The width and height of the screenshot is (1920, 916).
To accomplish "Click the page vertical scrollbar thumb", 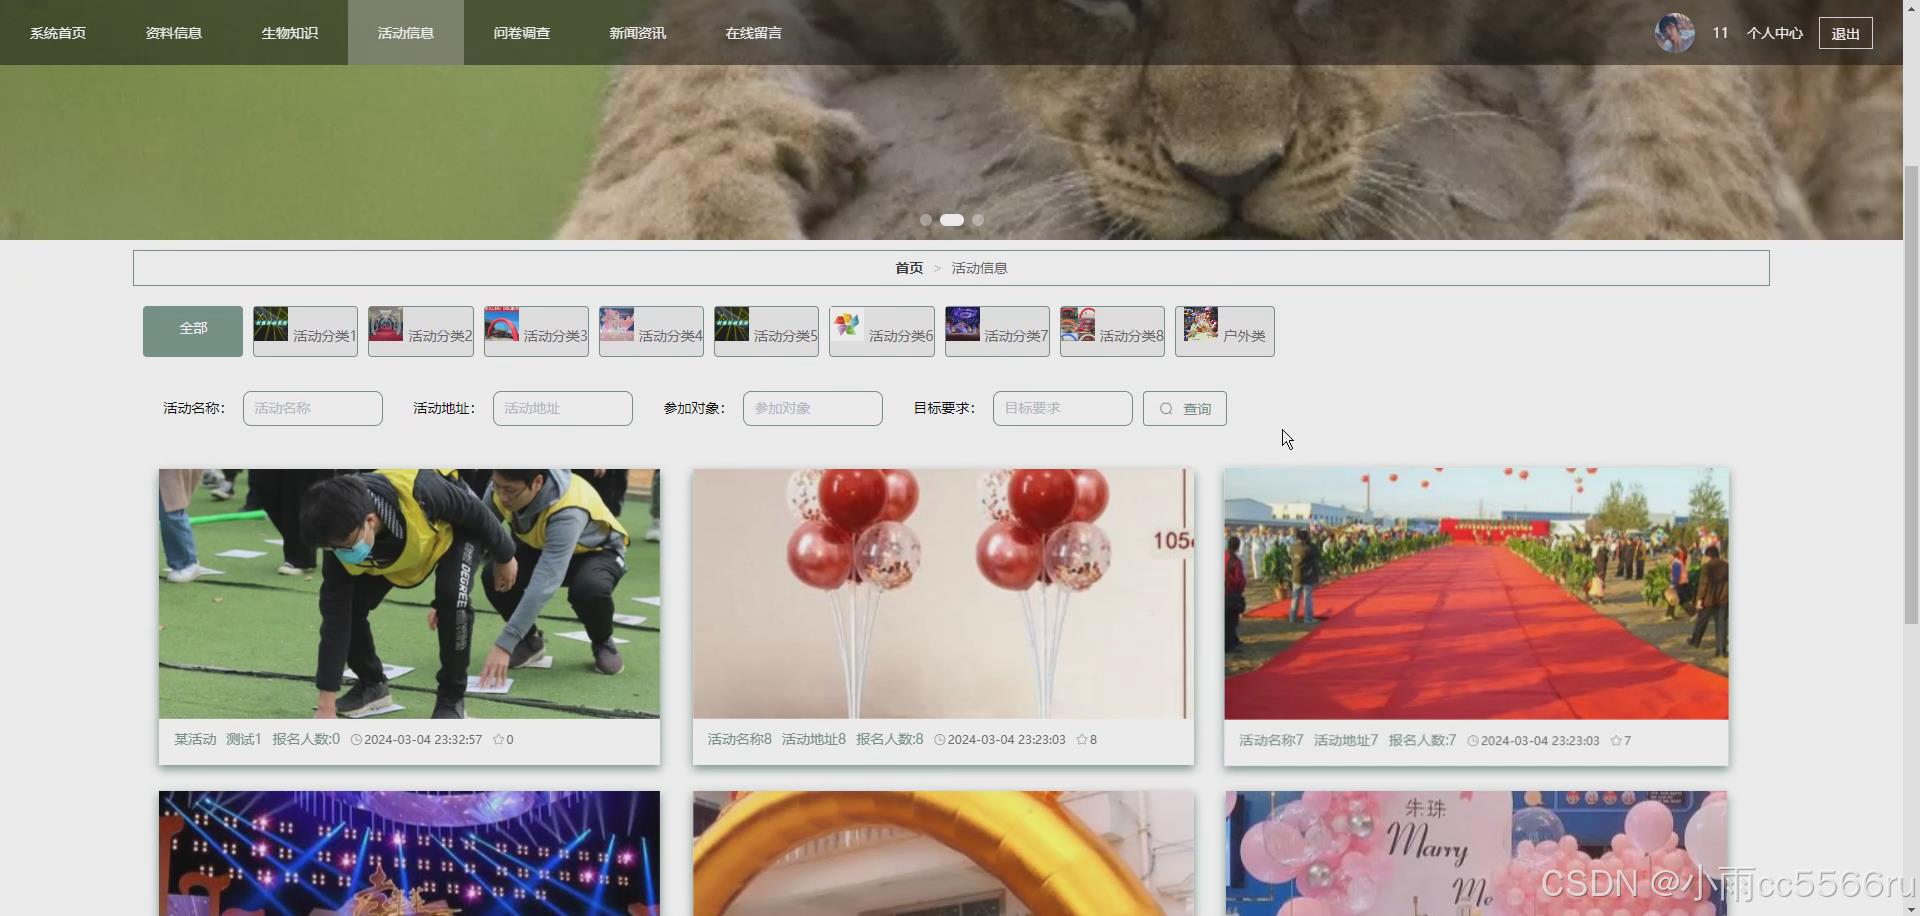I will point(1911,395).
